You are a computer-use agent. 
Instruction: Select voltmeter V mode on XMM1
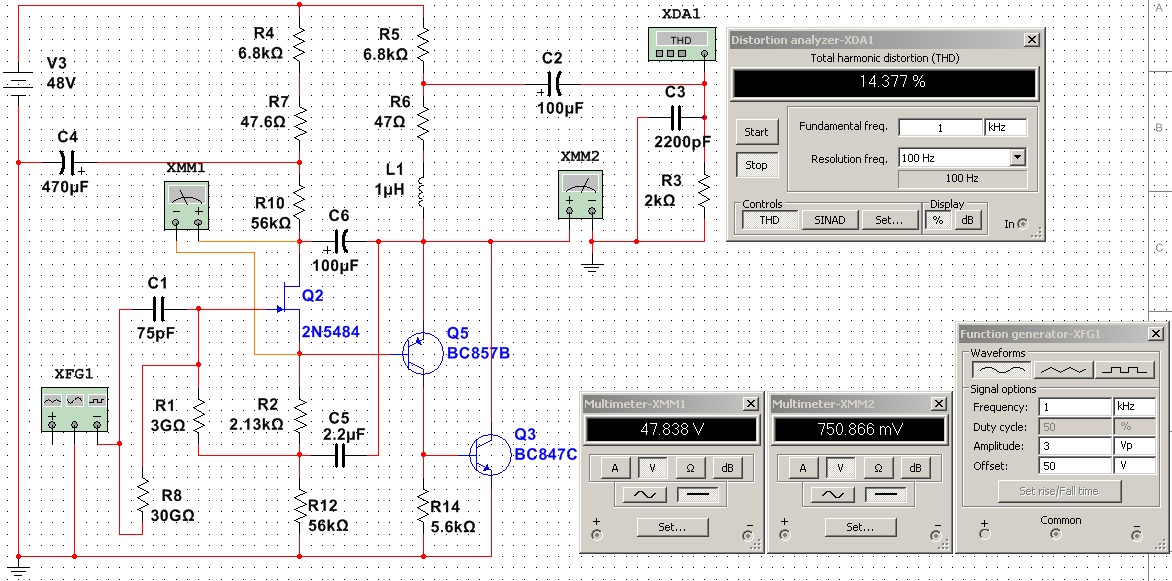(x=653, y=468)
